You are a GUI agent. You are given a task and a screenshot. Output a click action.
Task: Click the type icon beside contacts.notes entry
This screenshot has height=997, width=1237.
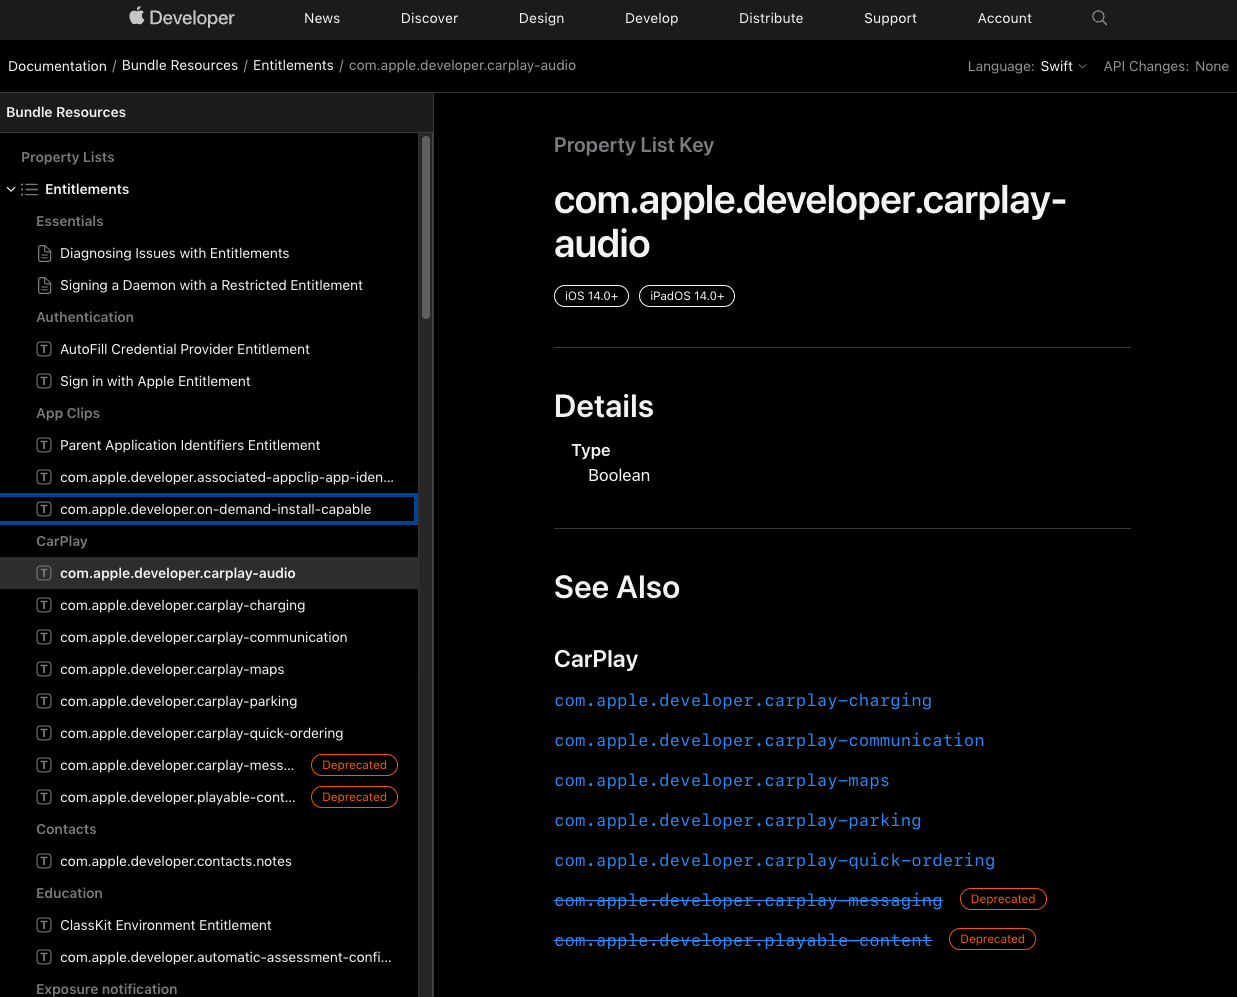click(x=44, y=861)
